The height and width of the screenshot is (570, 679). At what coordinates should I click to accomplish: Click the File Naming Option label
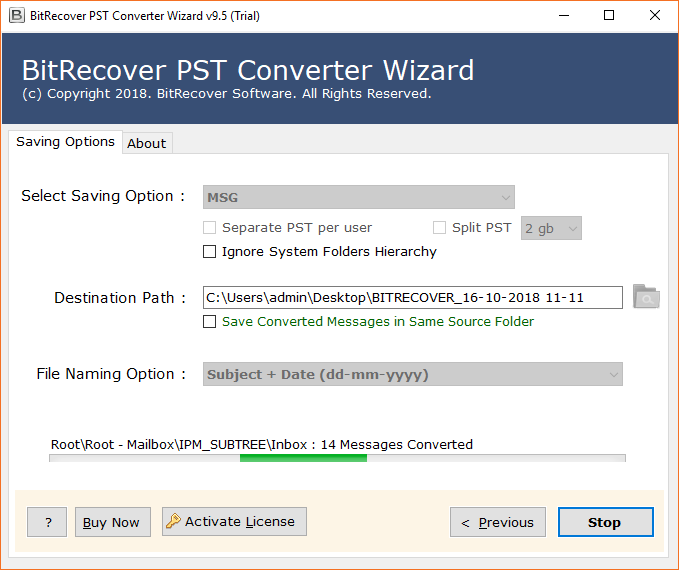pyautogui.click(x=111, y=374)
